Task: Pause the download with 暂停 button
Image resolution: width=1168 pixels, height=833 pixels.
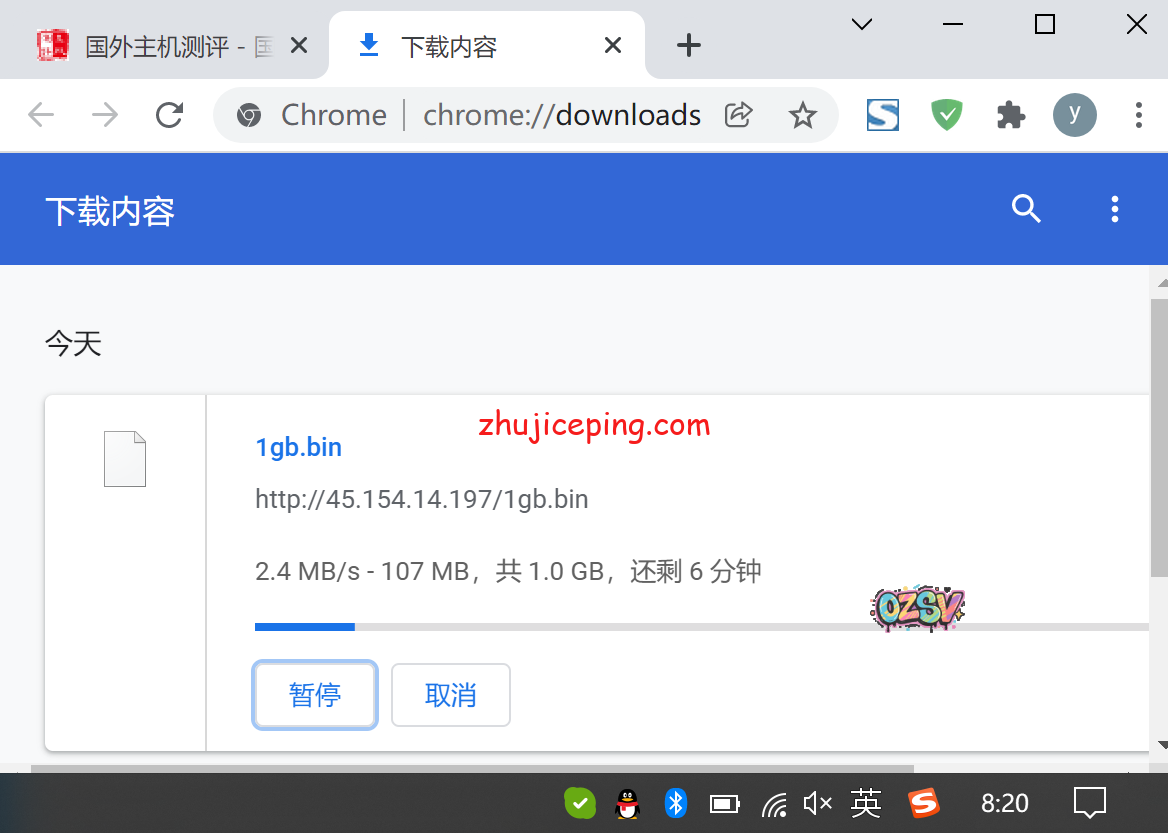Action: tap(315, 695)
